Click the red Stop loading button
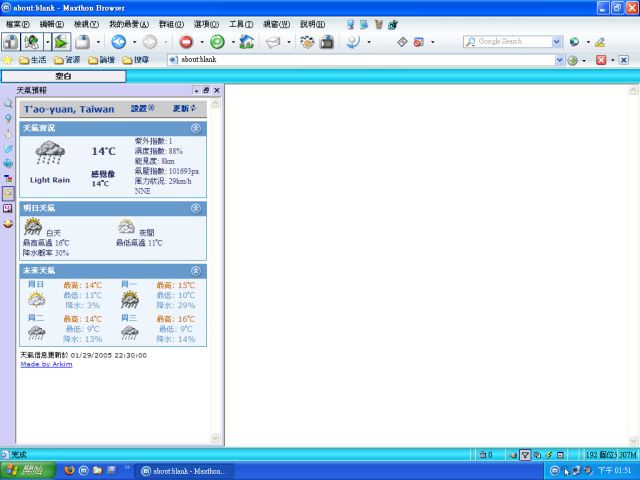 click(x=186, y=42)
